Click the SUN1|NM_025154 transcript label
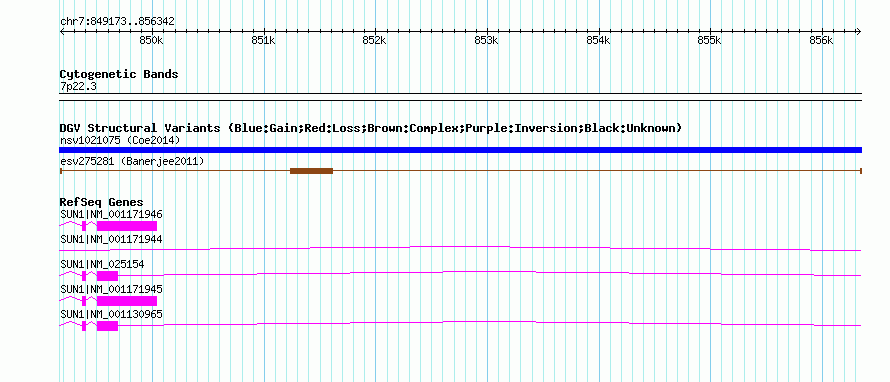This screenshot has width=890, height=382. pos(102,265)
